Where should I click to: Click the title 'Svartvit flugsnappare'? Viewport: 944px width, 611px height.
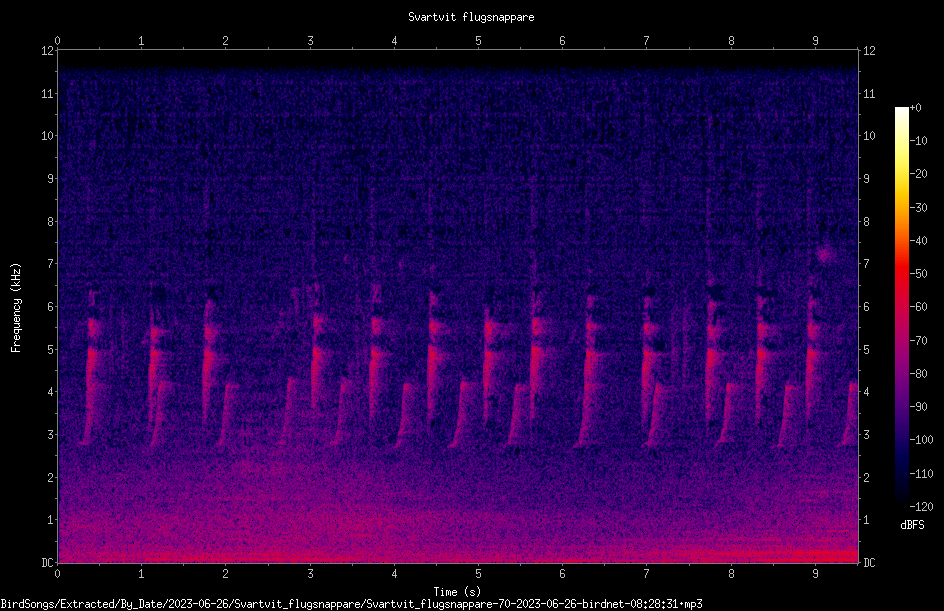[471, 17]
